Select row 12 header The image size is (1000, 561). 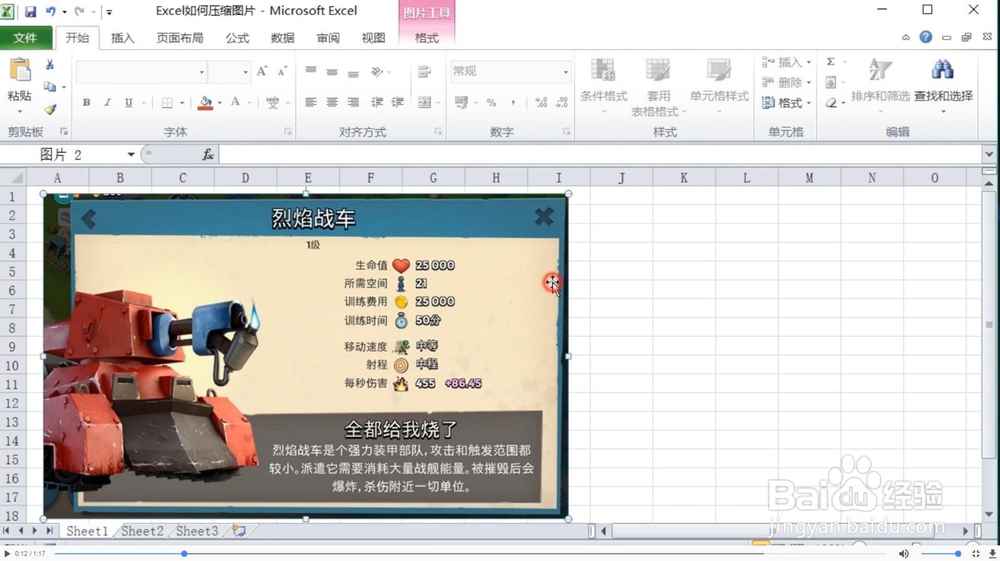(12, 404)
